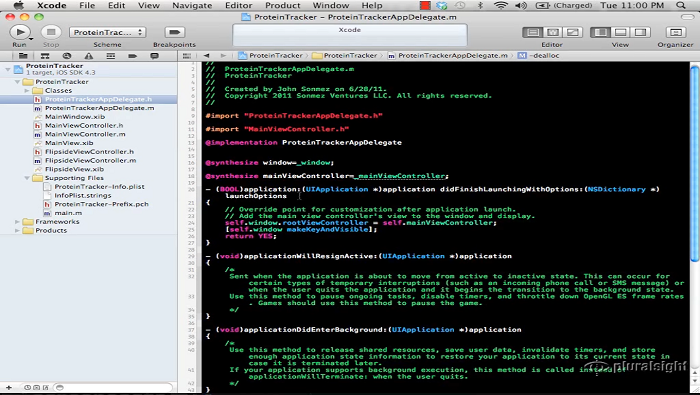Switch to Assistant editor

(553, 32)
